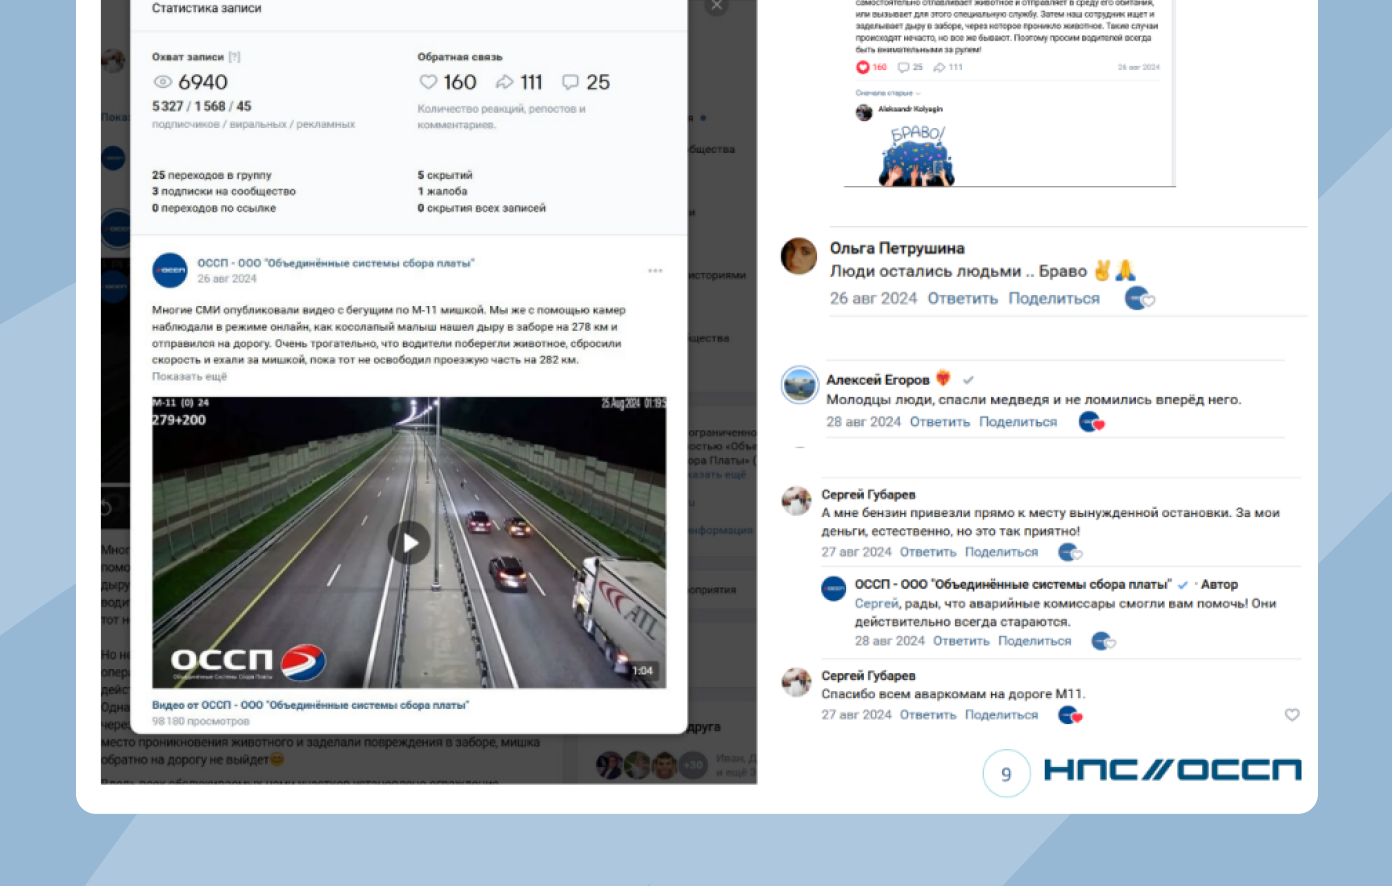Open Ольга Петрушина's profile avatar
The image size is (1392, 886).
[x=799, y=256]
